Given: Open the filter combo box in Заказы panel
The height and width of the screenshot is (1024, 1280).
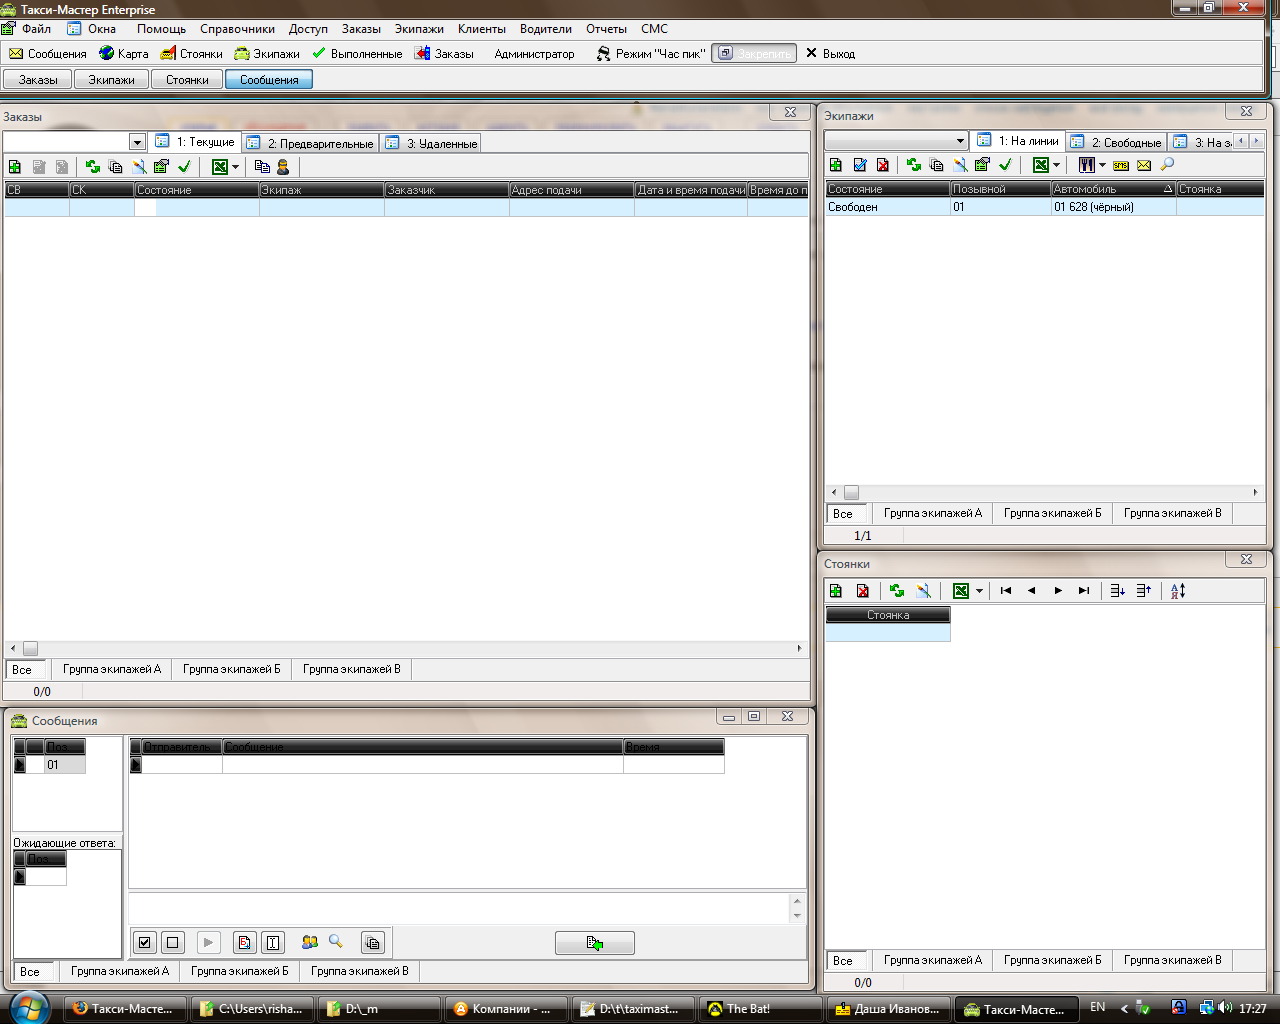Looking at the screenshot, I should (137, 143).
